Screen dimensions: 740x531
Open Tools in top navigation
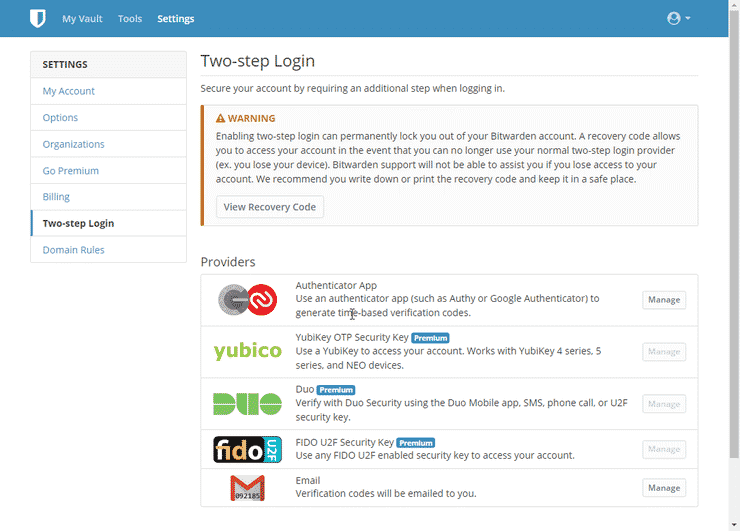(130, 19)
